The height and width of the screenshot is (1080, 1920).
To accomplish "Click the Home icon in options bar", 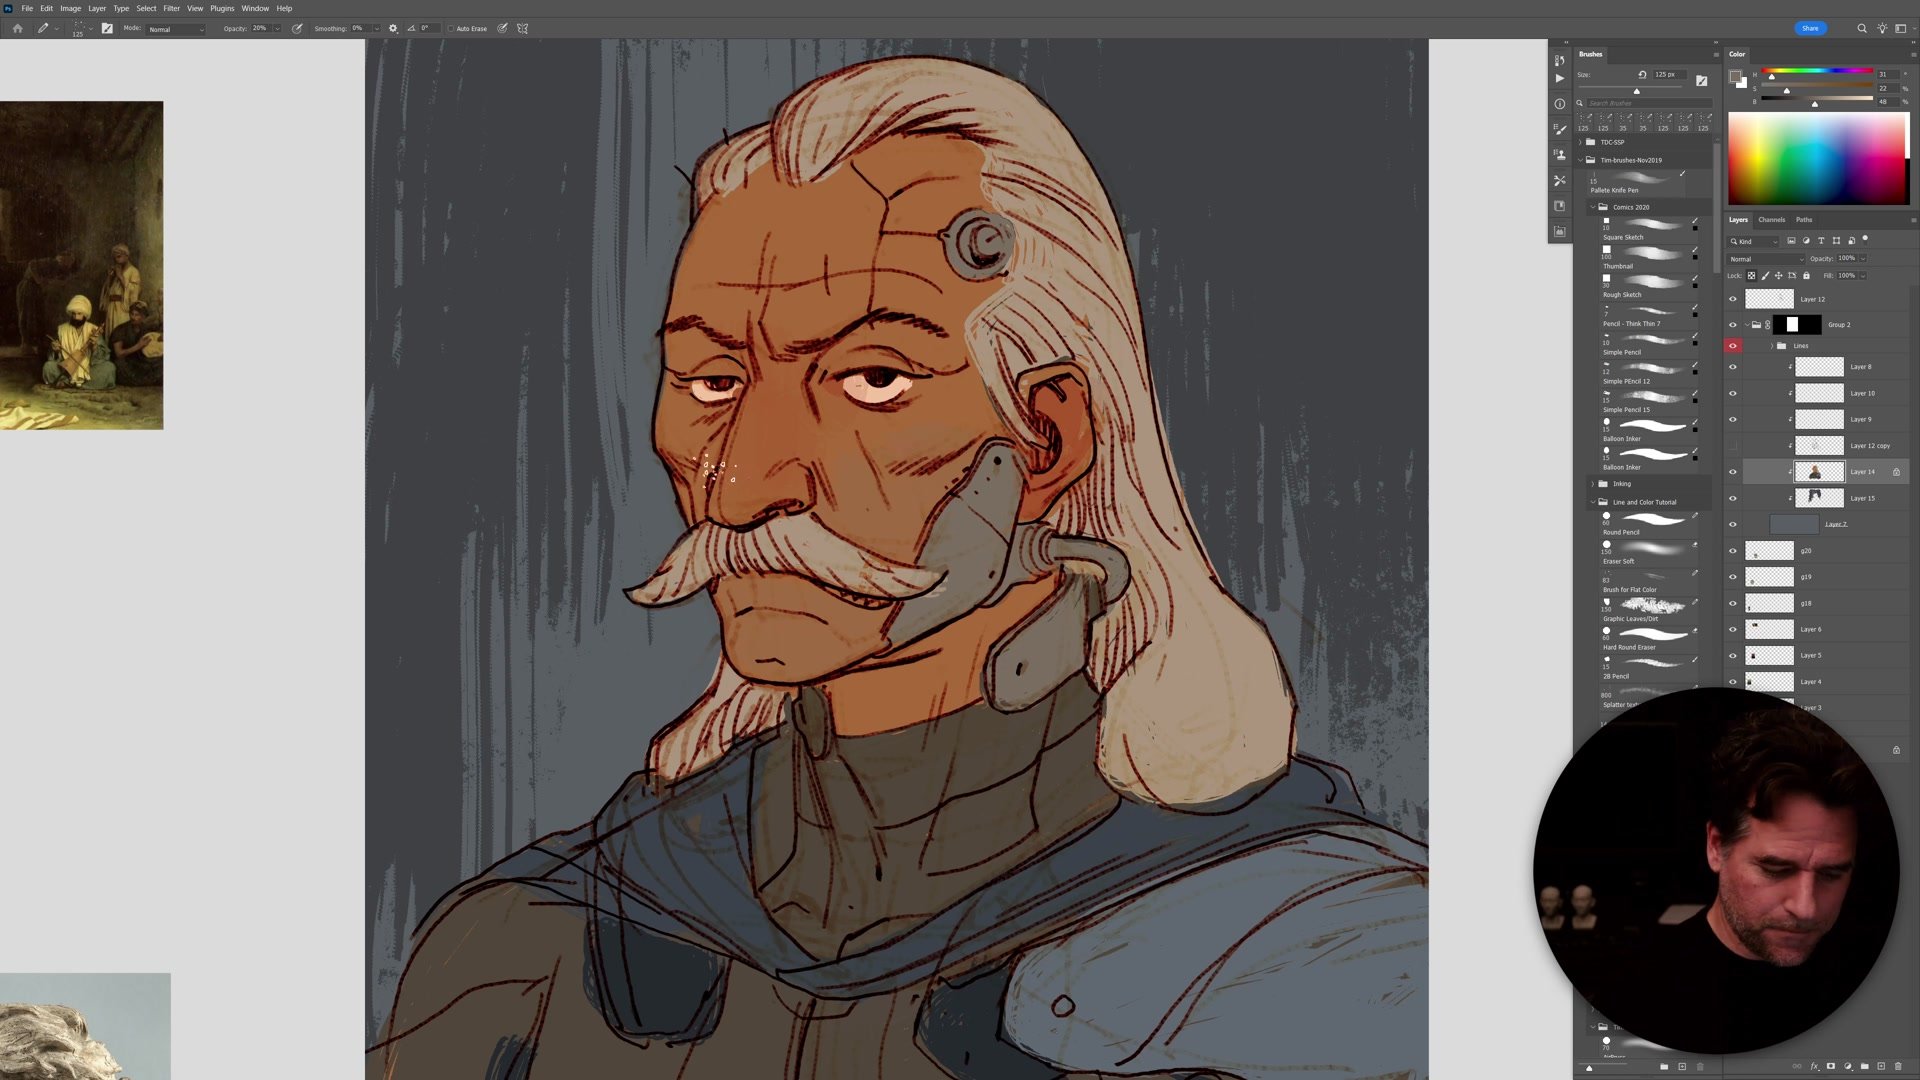I will click(17, 28).
